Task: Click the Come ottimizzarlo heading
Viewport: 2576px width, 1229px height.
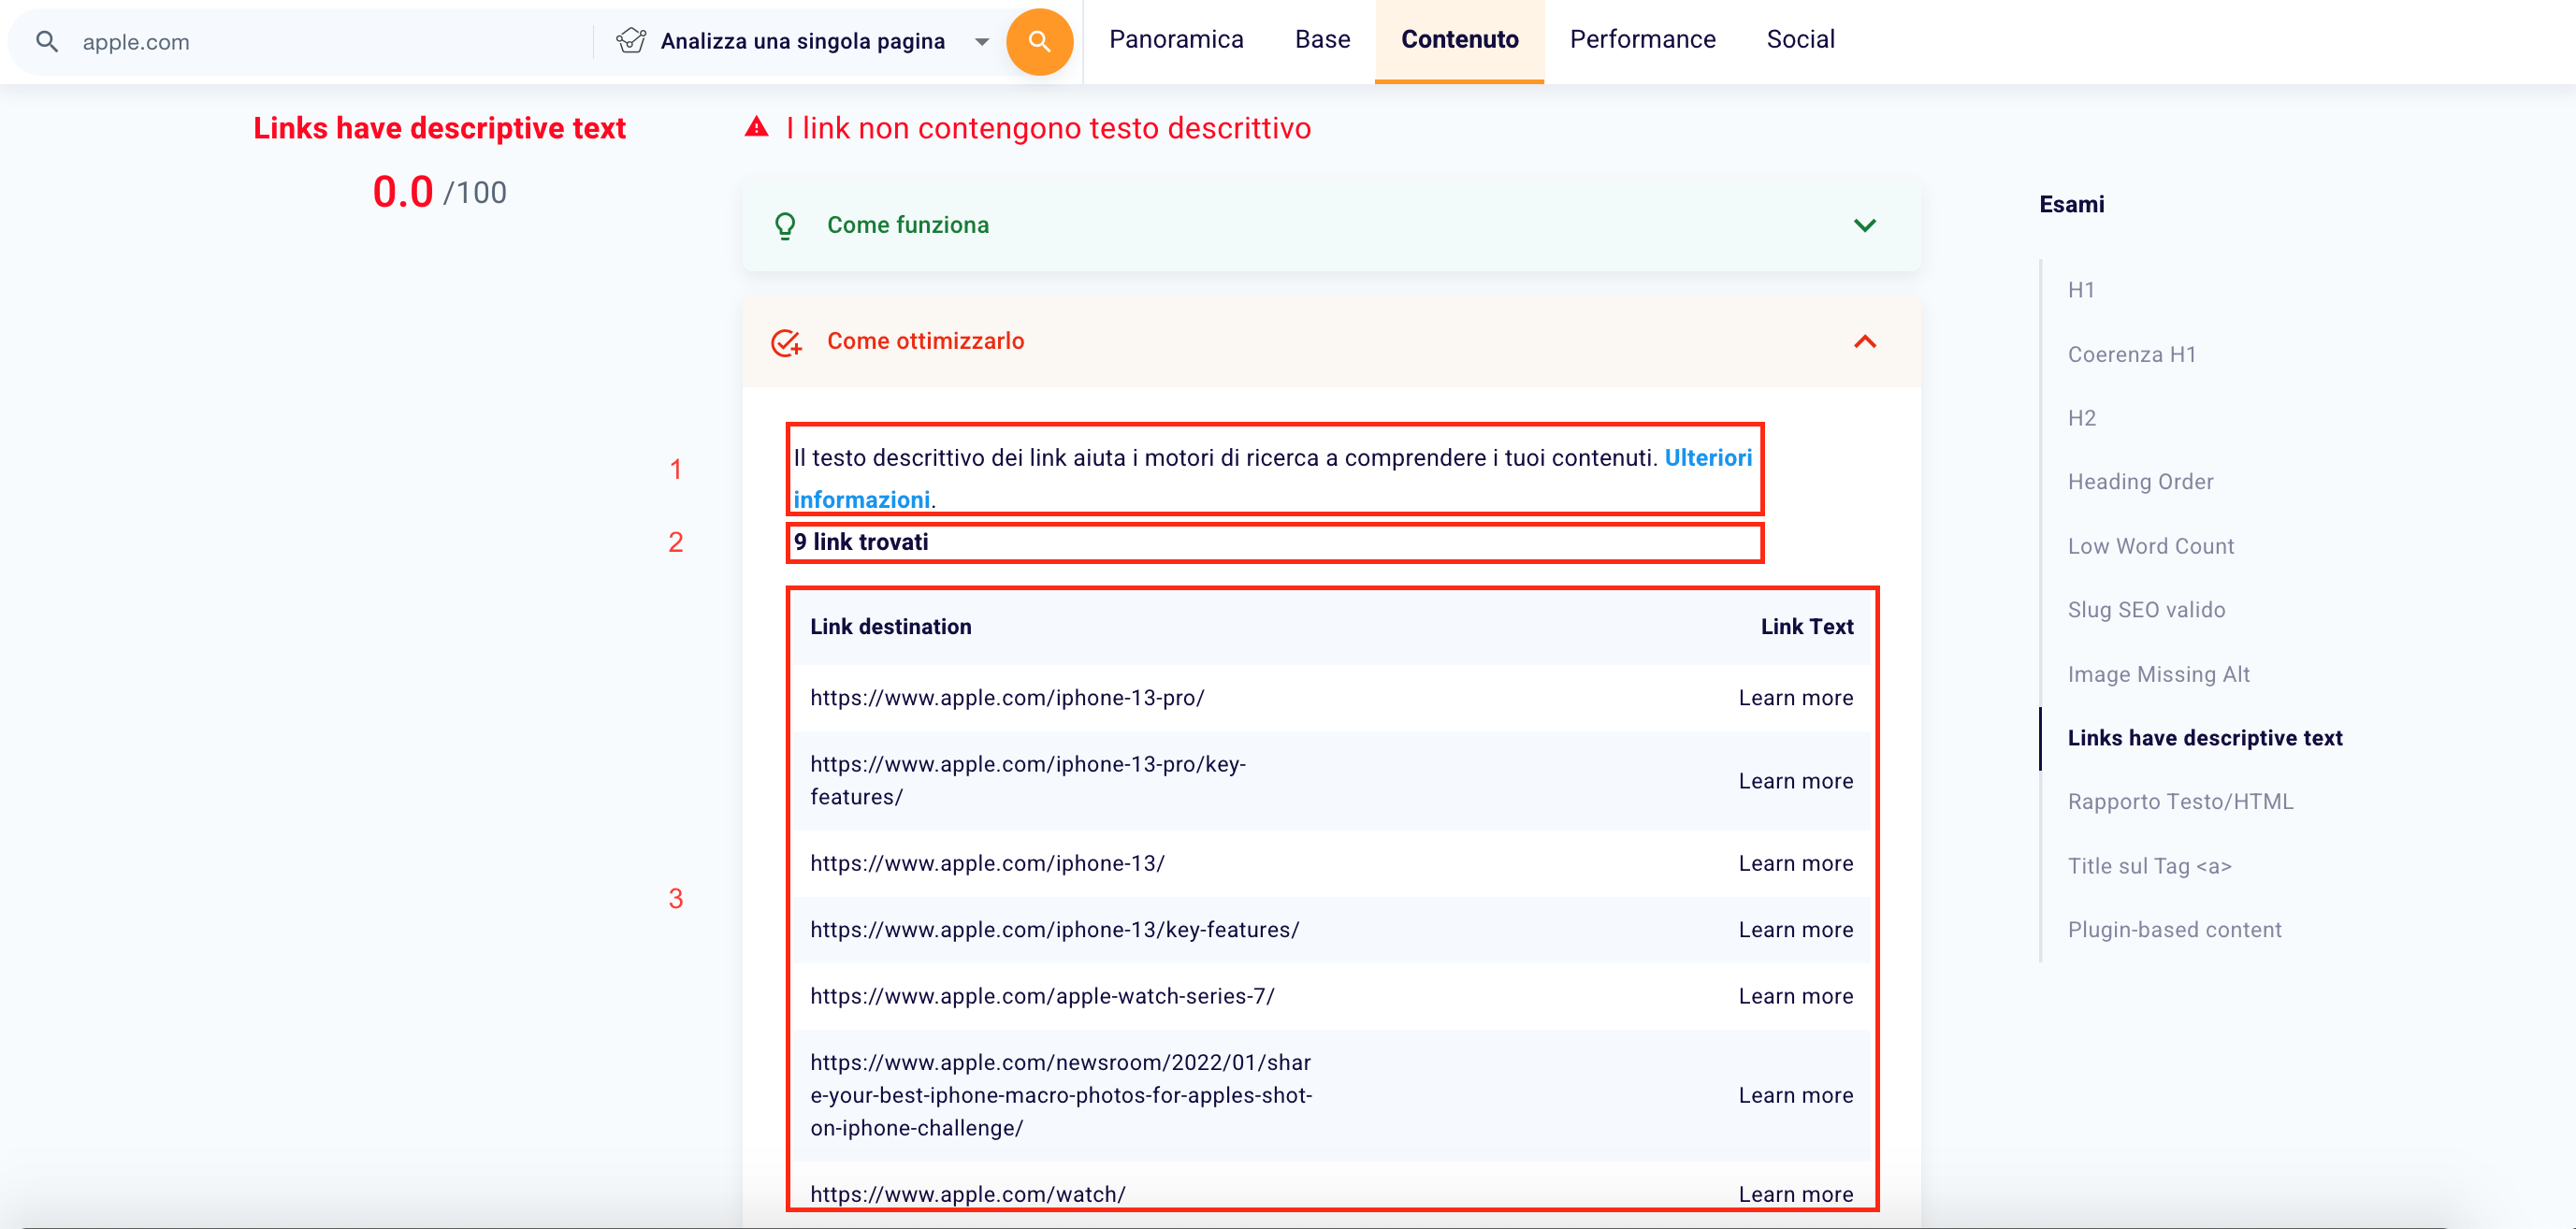Action: pos(925,341)
